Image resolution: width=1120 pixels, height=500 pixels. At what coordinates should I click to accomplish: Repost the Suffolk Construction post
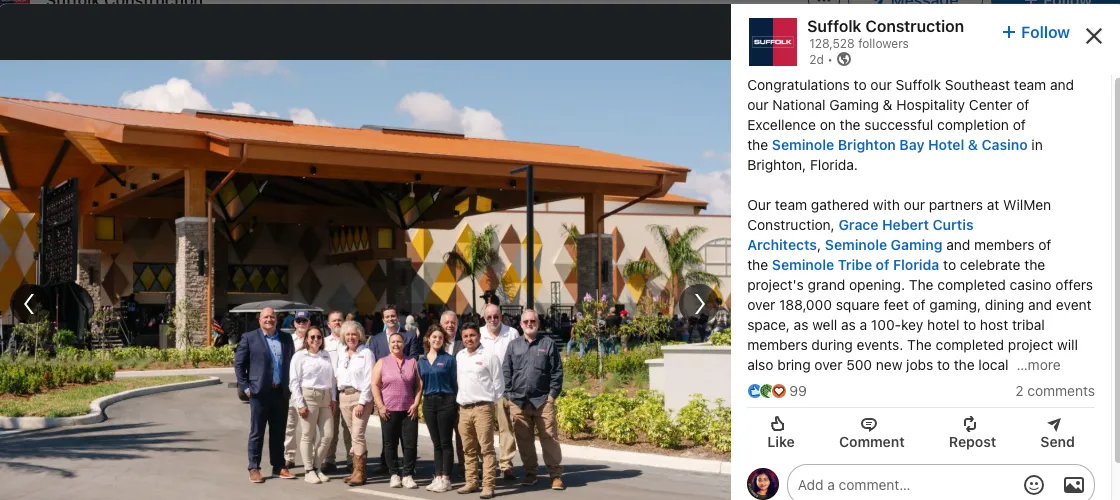click(x=971, y=433)
